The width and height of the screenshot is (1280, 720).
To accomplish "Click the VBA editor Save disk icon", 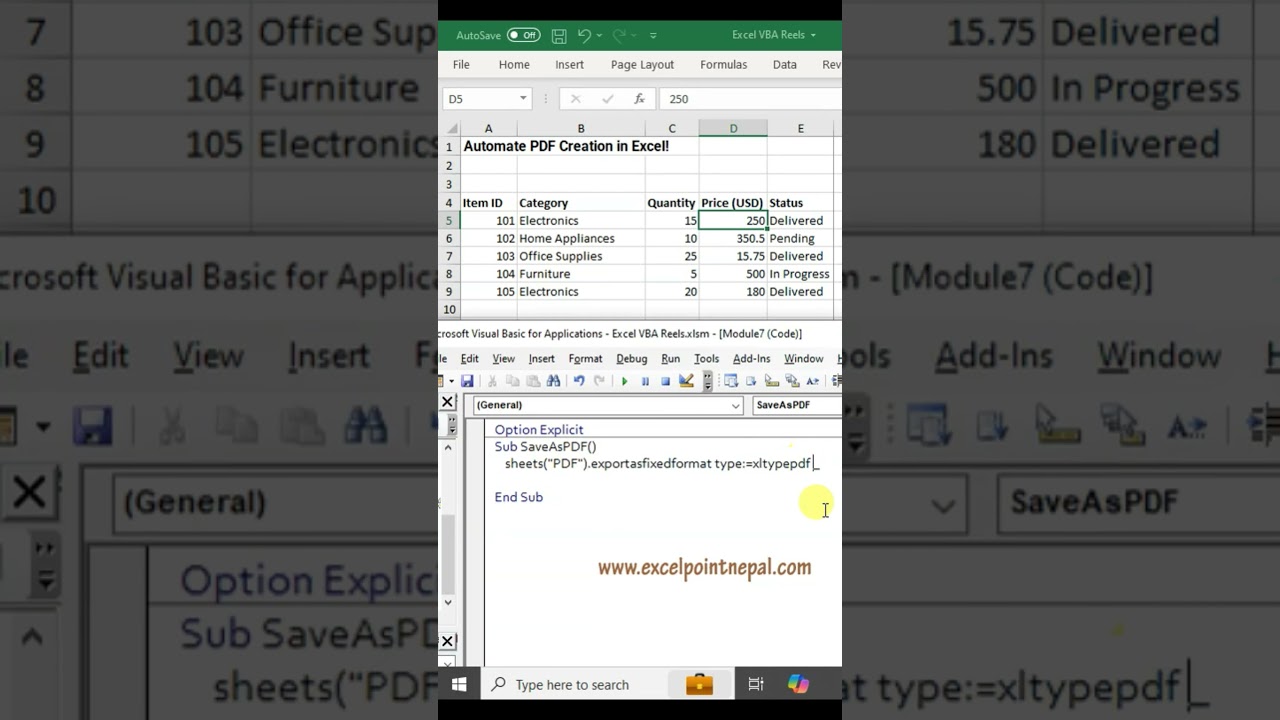I will (467, 381).
